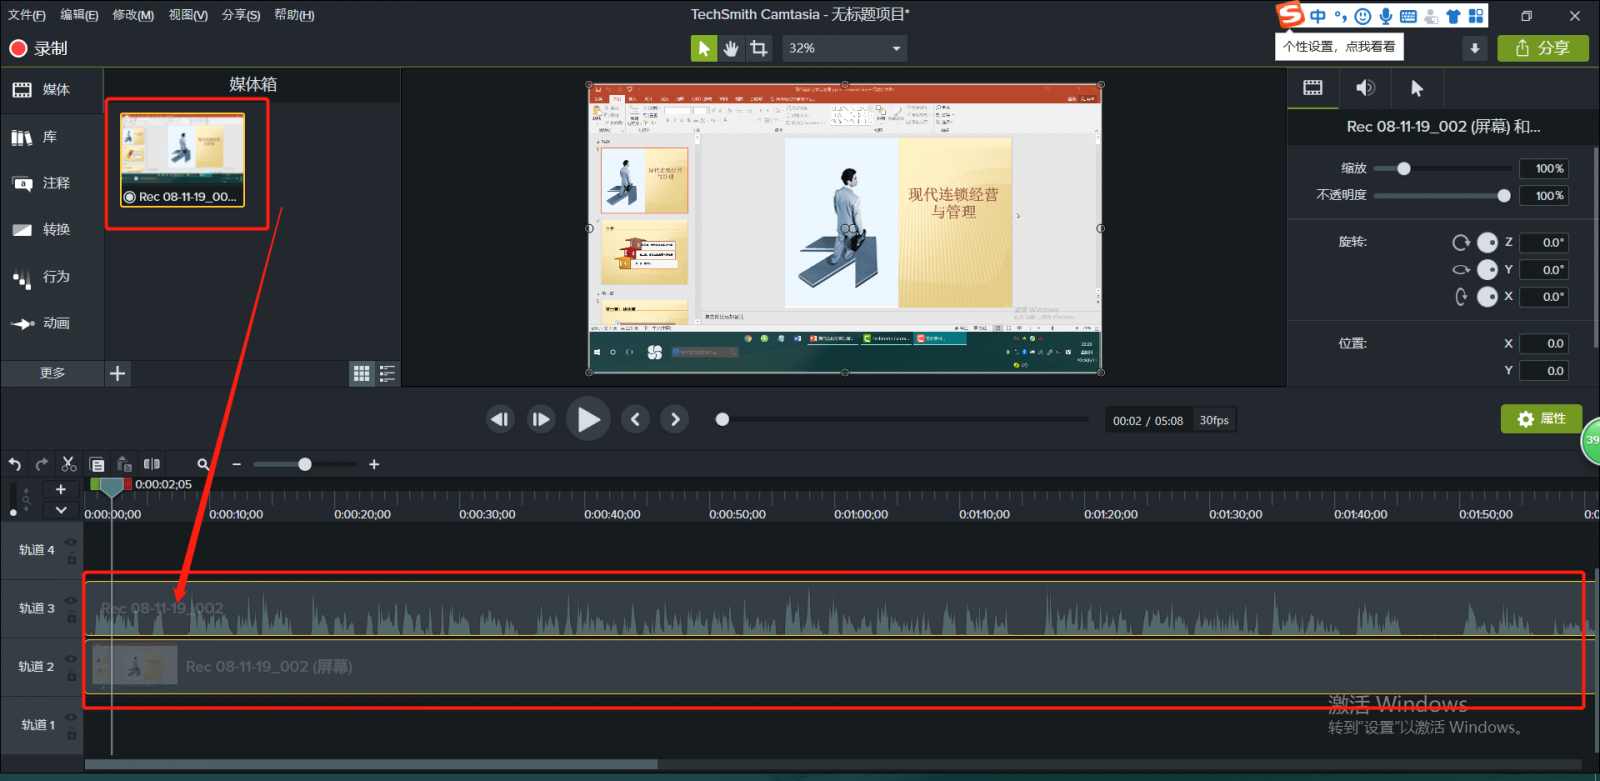
Task: Open the Cursor properties tab icon
Action: click(1416, 88)
